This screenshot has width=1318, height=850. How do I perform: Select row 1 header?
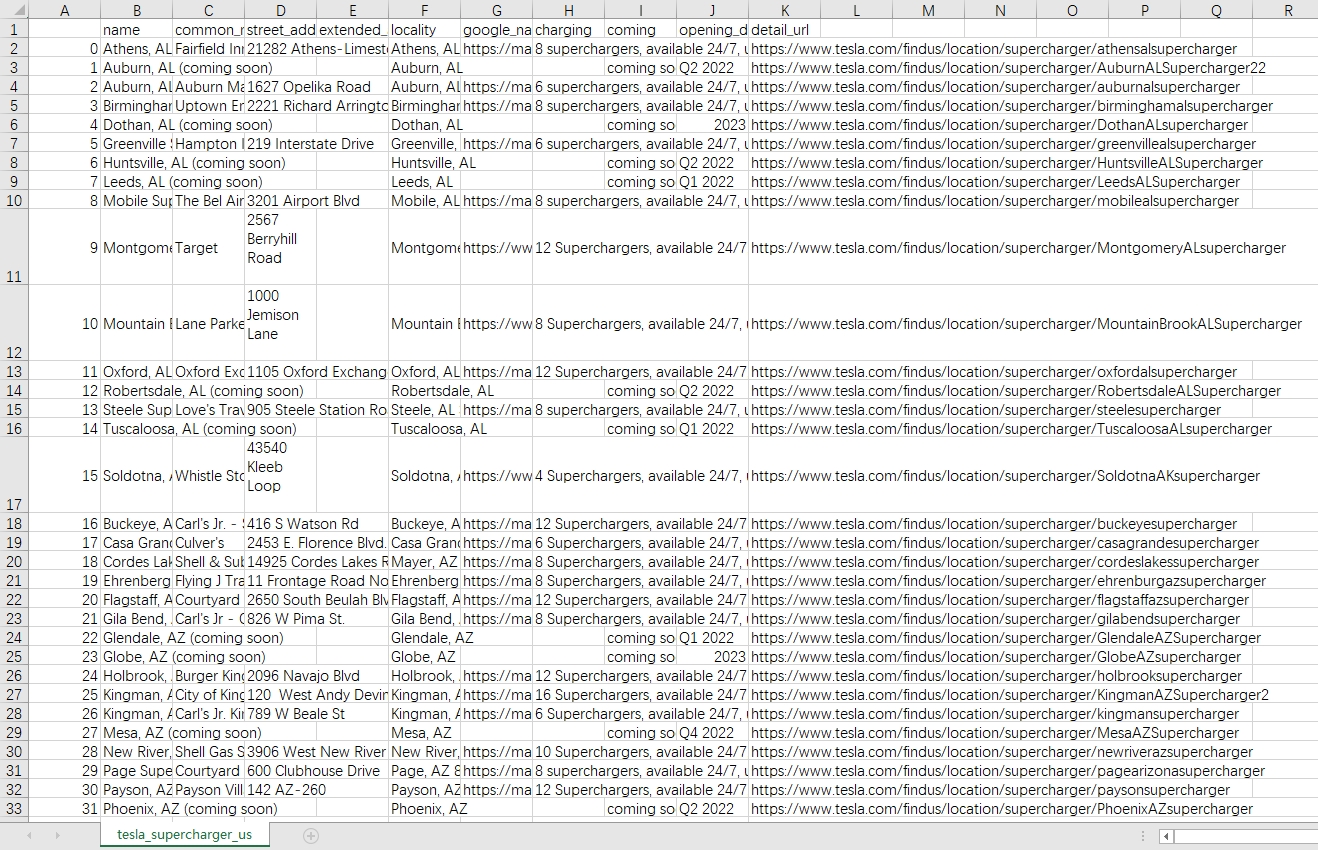pyautogui.click(x=14, y=30)
